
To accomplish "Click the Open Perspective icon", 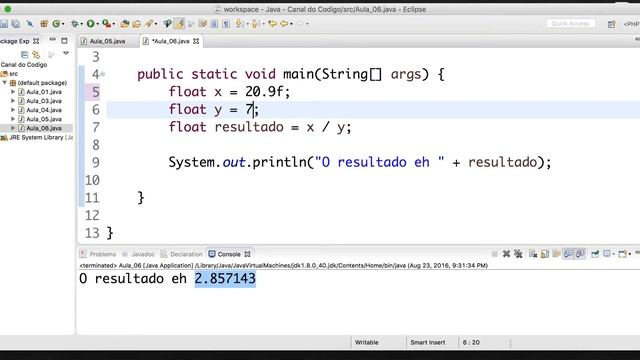I will (611, 24).
